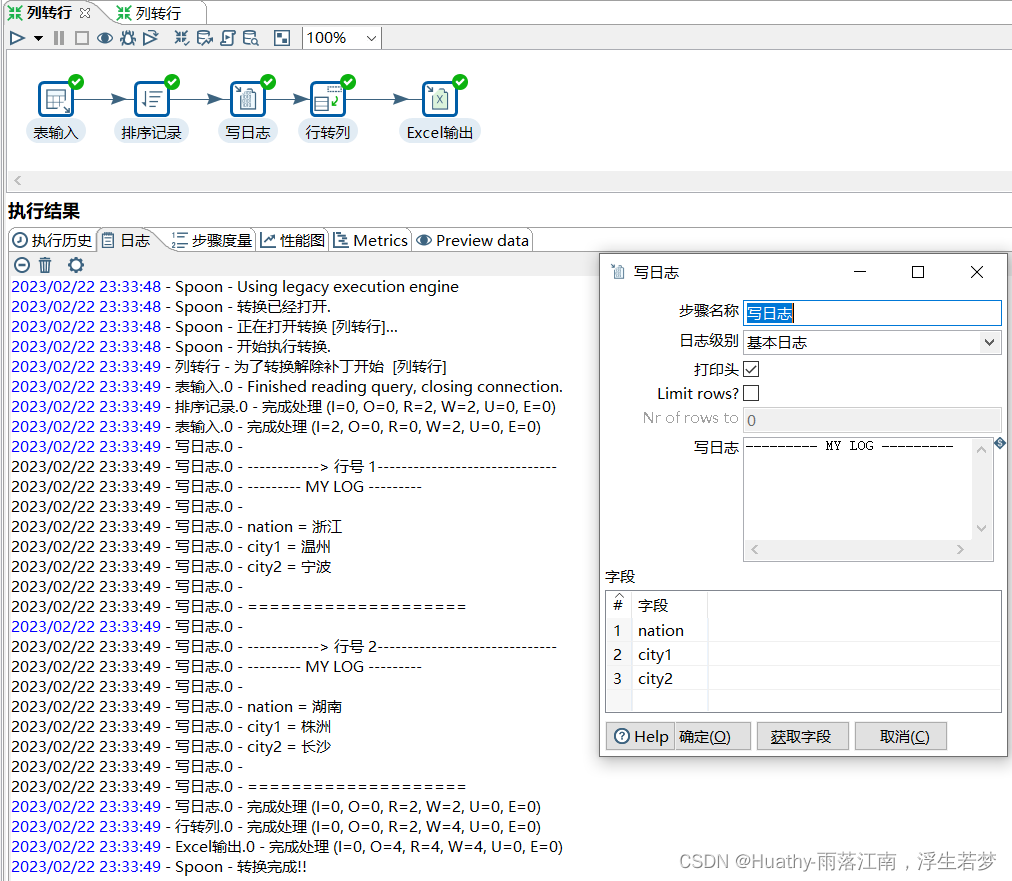This screenshot has width=1012, height=881.
Task: Click the 字段 column header in table
Action: (670, 605)
